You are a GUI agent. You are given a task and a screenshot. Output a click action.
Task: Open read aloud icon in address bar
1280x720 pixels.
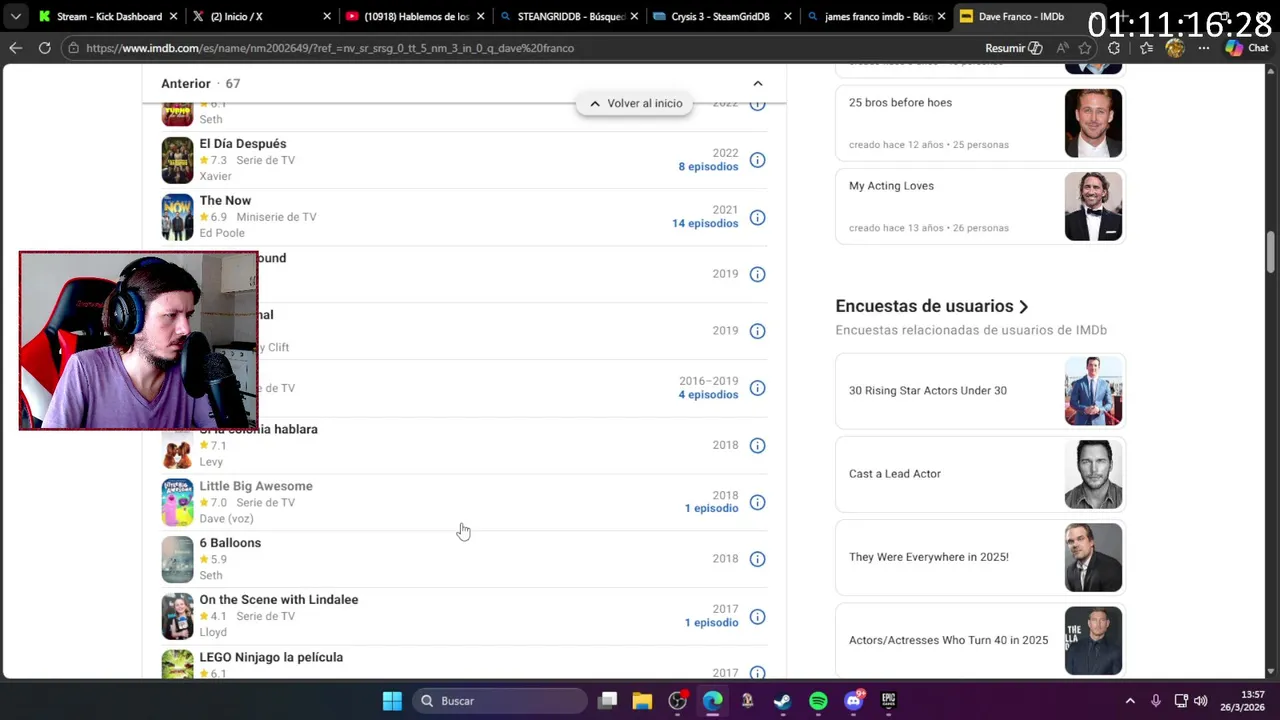(x=1062, y=48)
